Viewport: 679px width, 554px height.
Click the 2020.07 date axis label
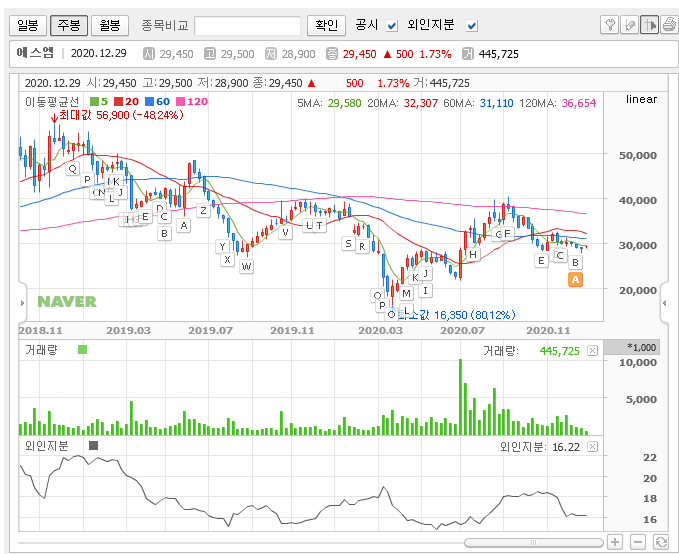[462, 330]
